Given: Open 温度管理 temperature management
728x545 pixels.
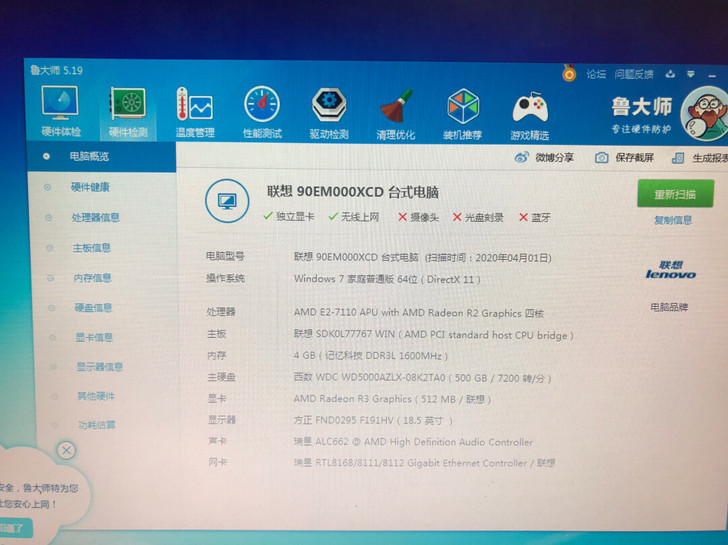Looking at the screenshot, I should (195, 113).
